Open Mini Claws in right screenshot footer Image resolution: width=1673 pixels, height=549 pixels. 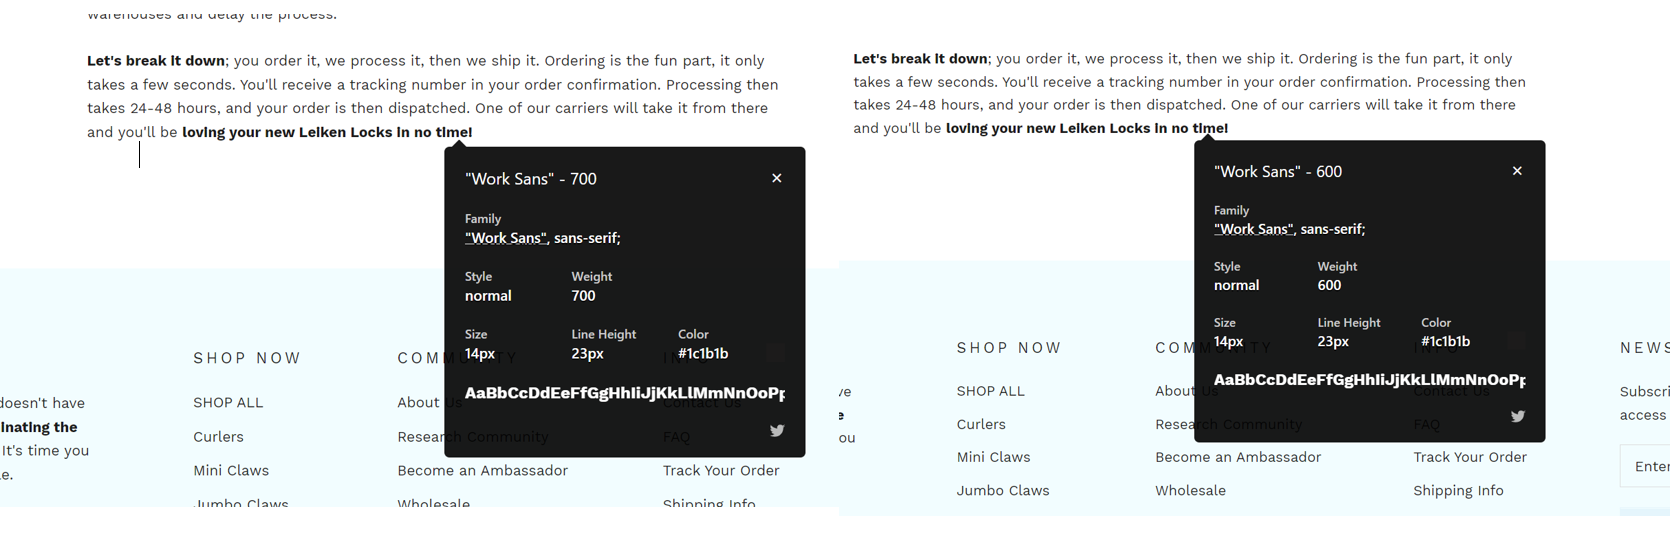coord(993,457)
